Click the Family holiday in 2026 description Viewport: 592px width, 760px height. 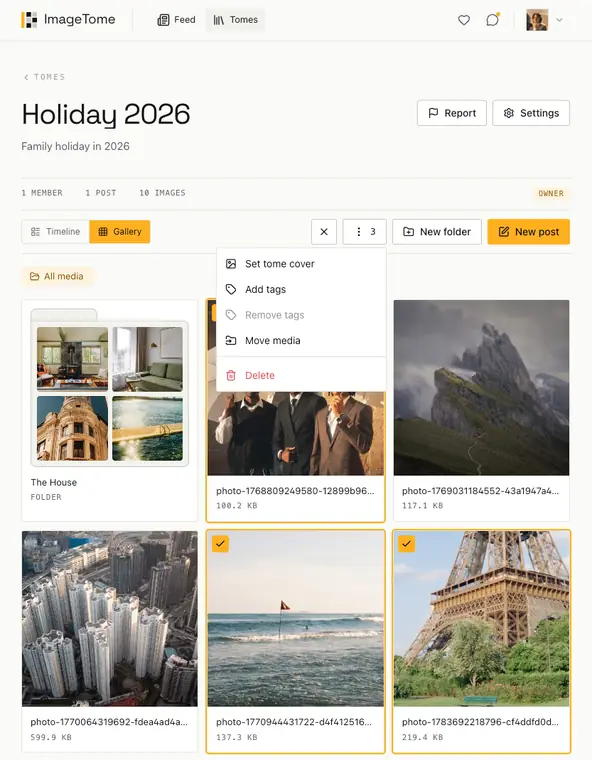(x=76, y=146)
